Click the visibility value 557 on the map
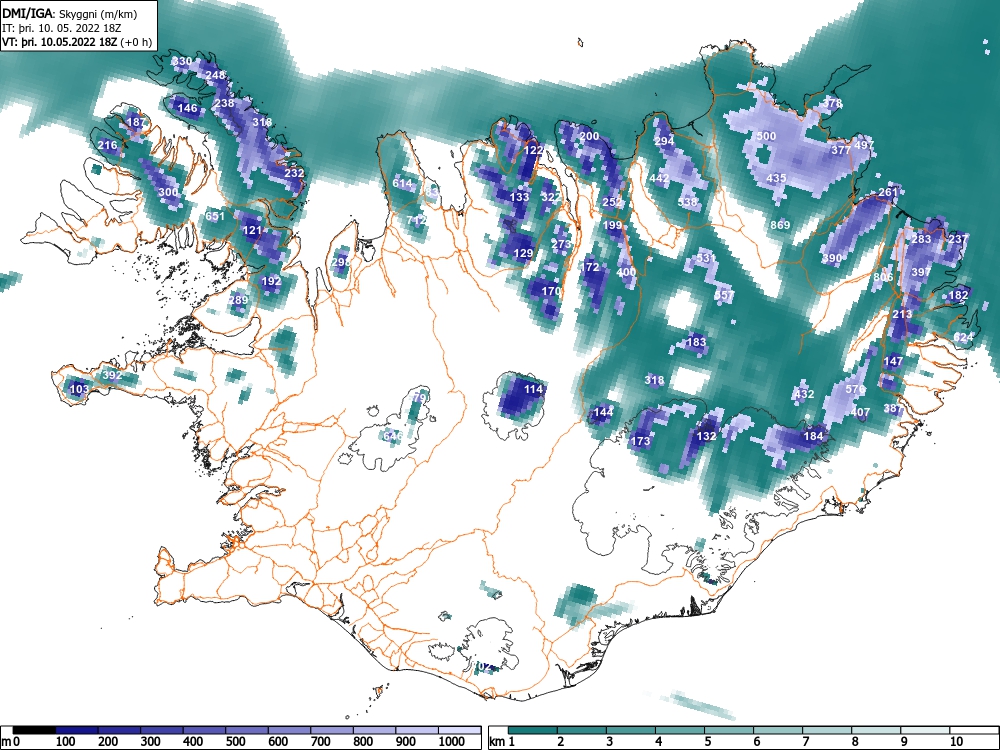The image size is (1000, 750). (724, 295)
